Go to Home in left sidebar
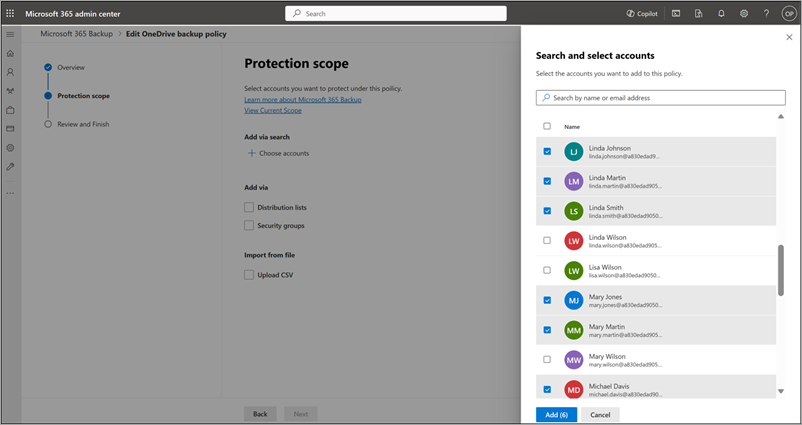 click(x=10, y=54)
